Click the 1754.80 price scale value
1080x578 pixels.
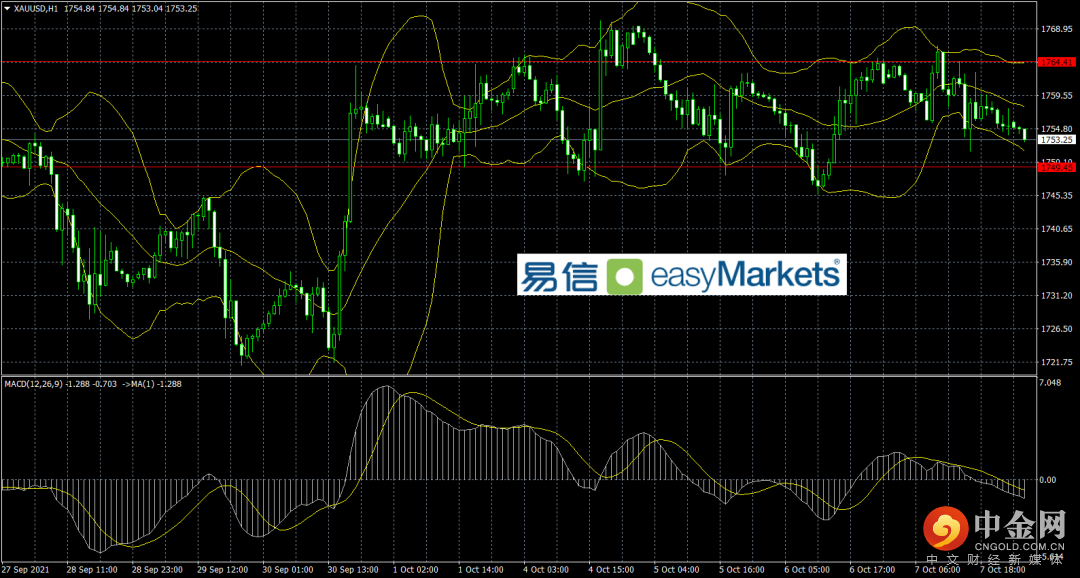(1058, 128)
